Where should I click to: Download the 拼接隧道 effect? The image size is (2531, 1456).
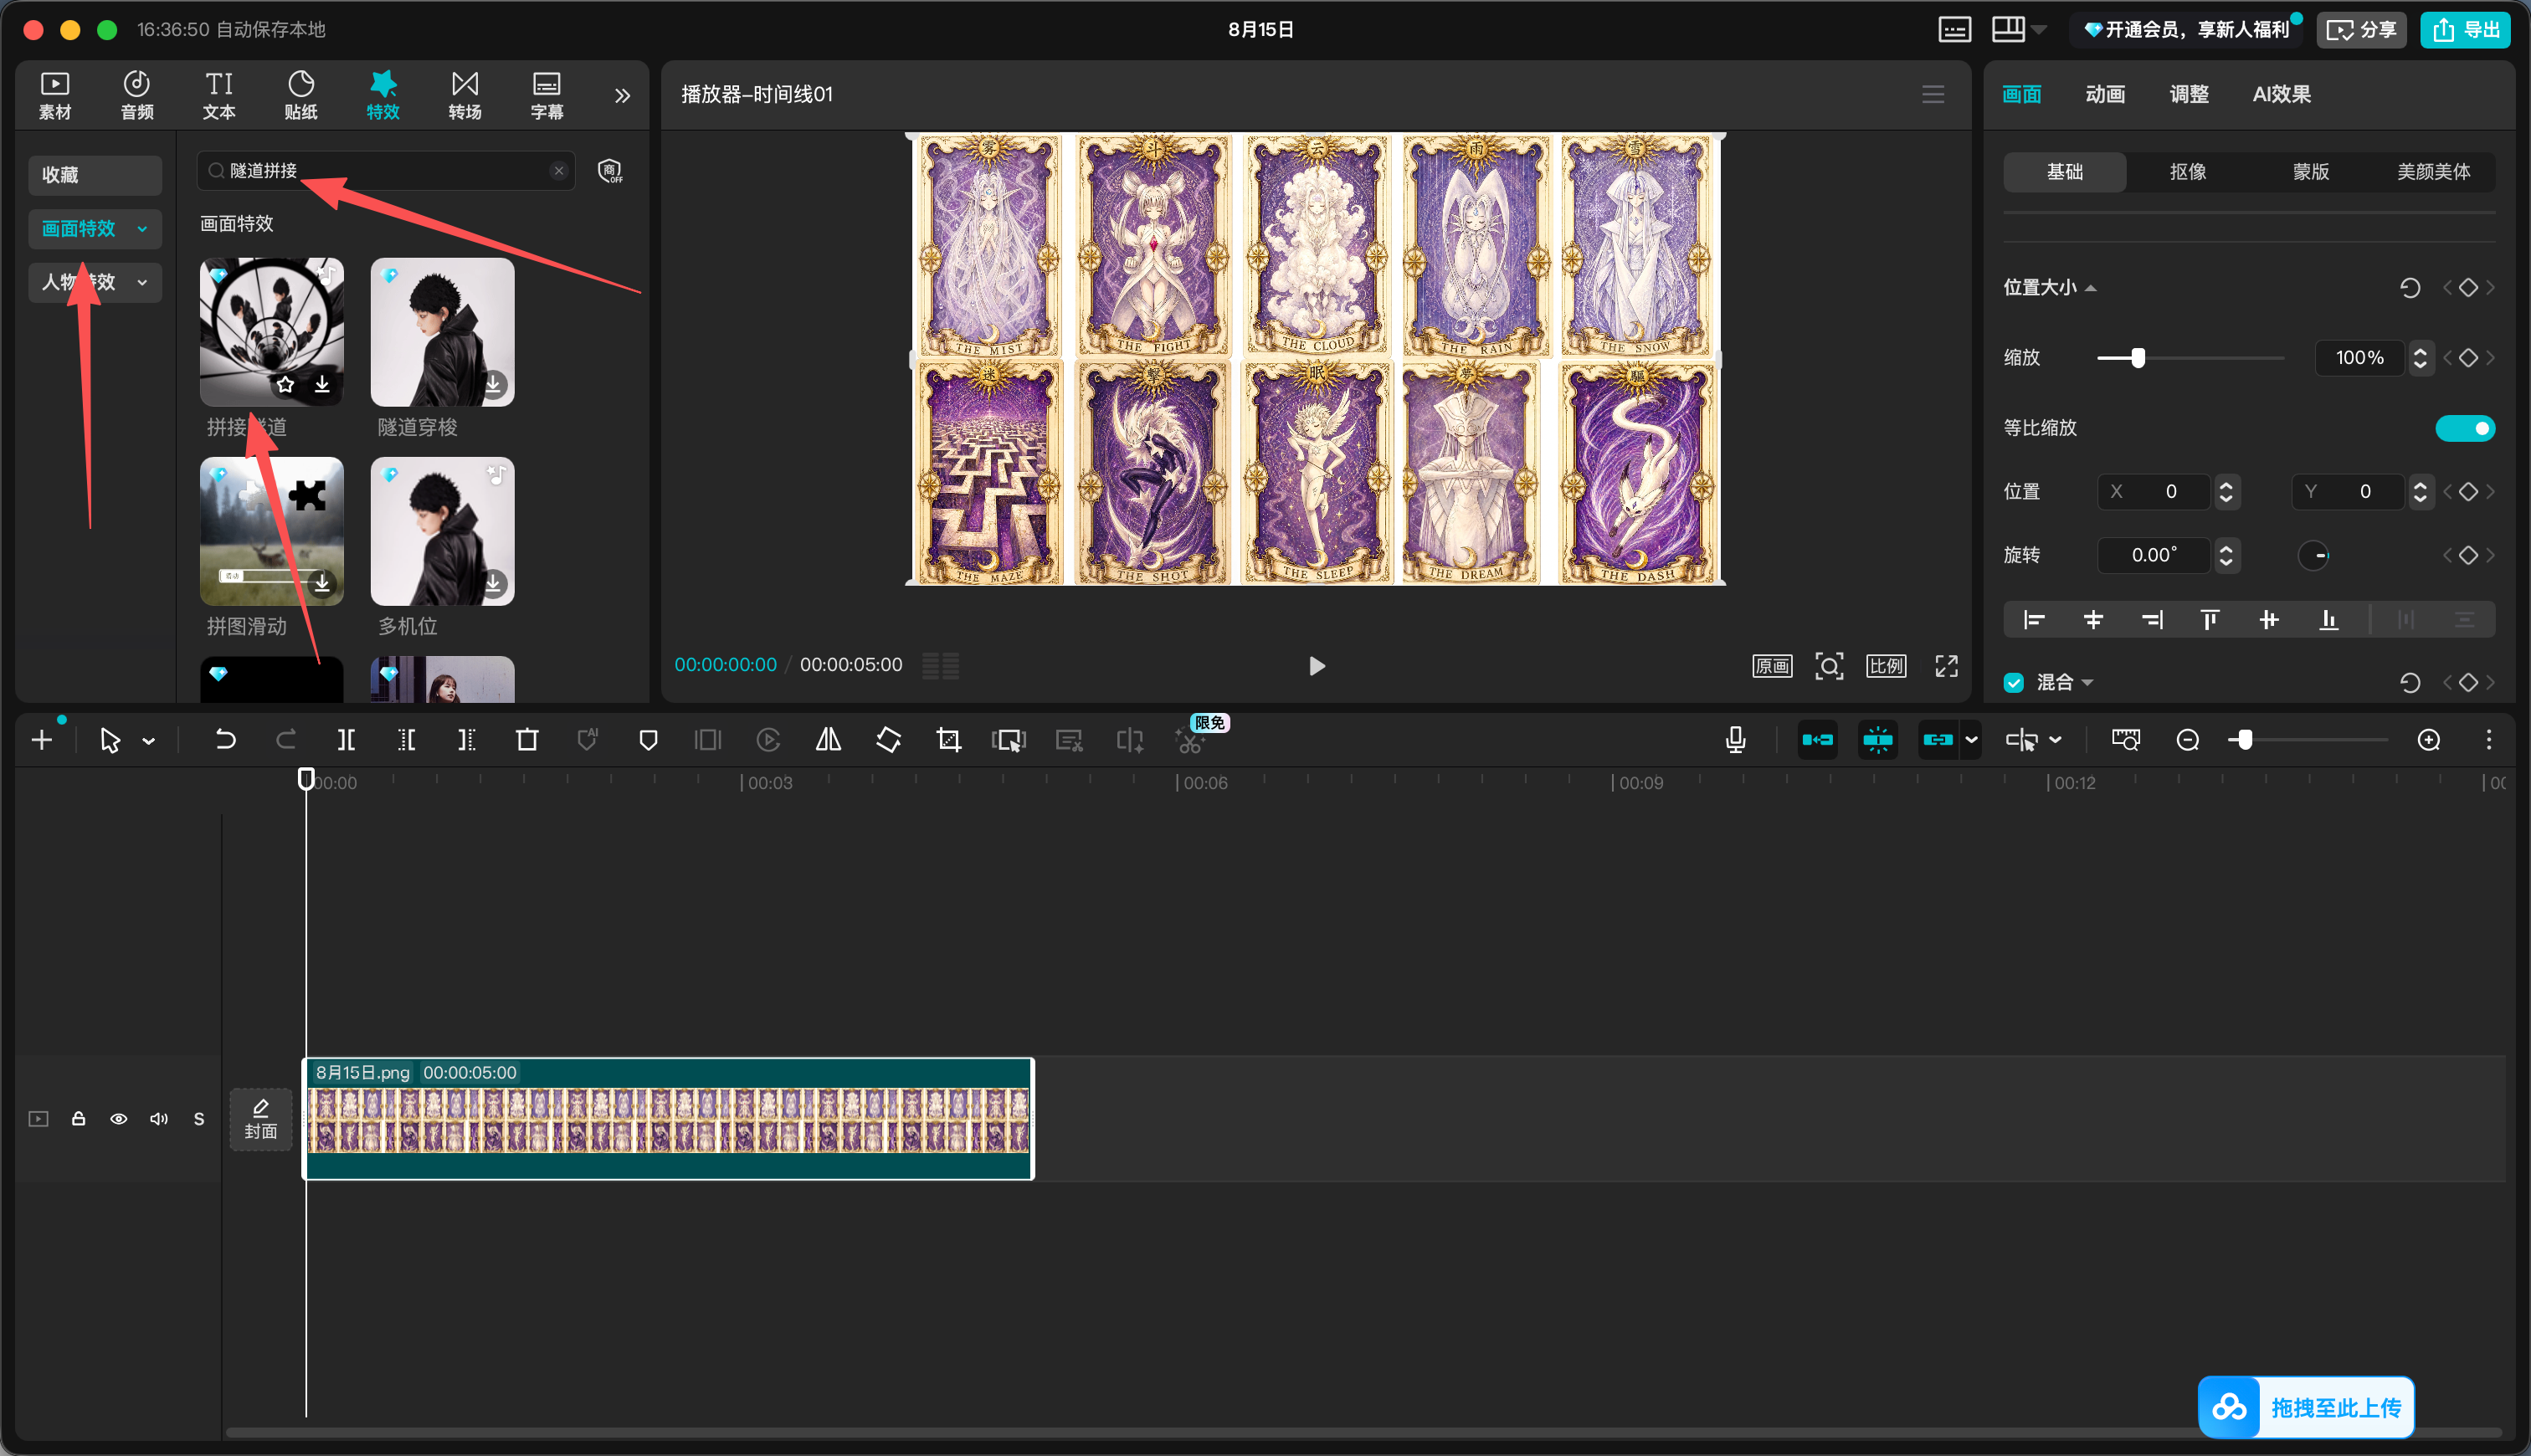tap(322, 384)
